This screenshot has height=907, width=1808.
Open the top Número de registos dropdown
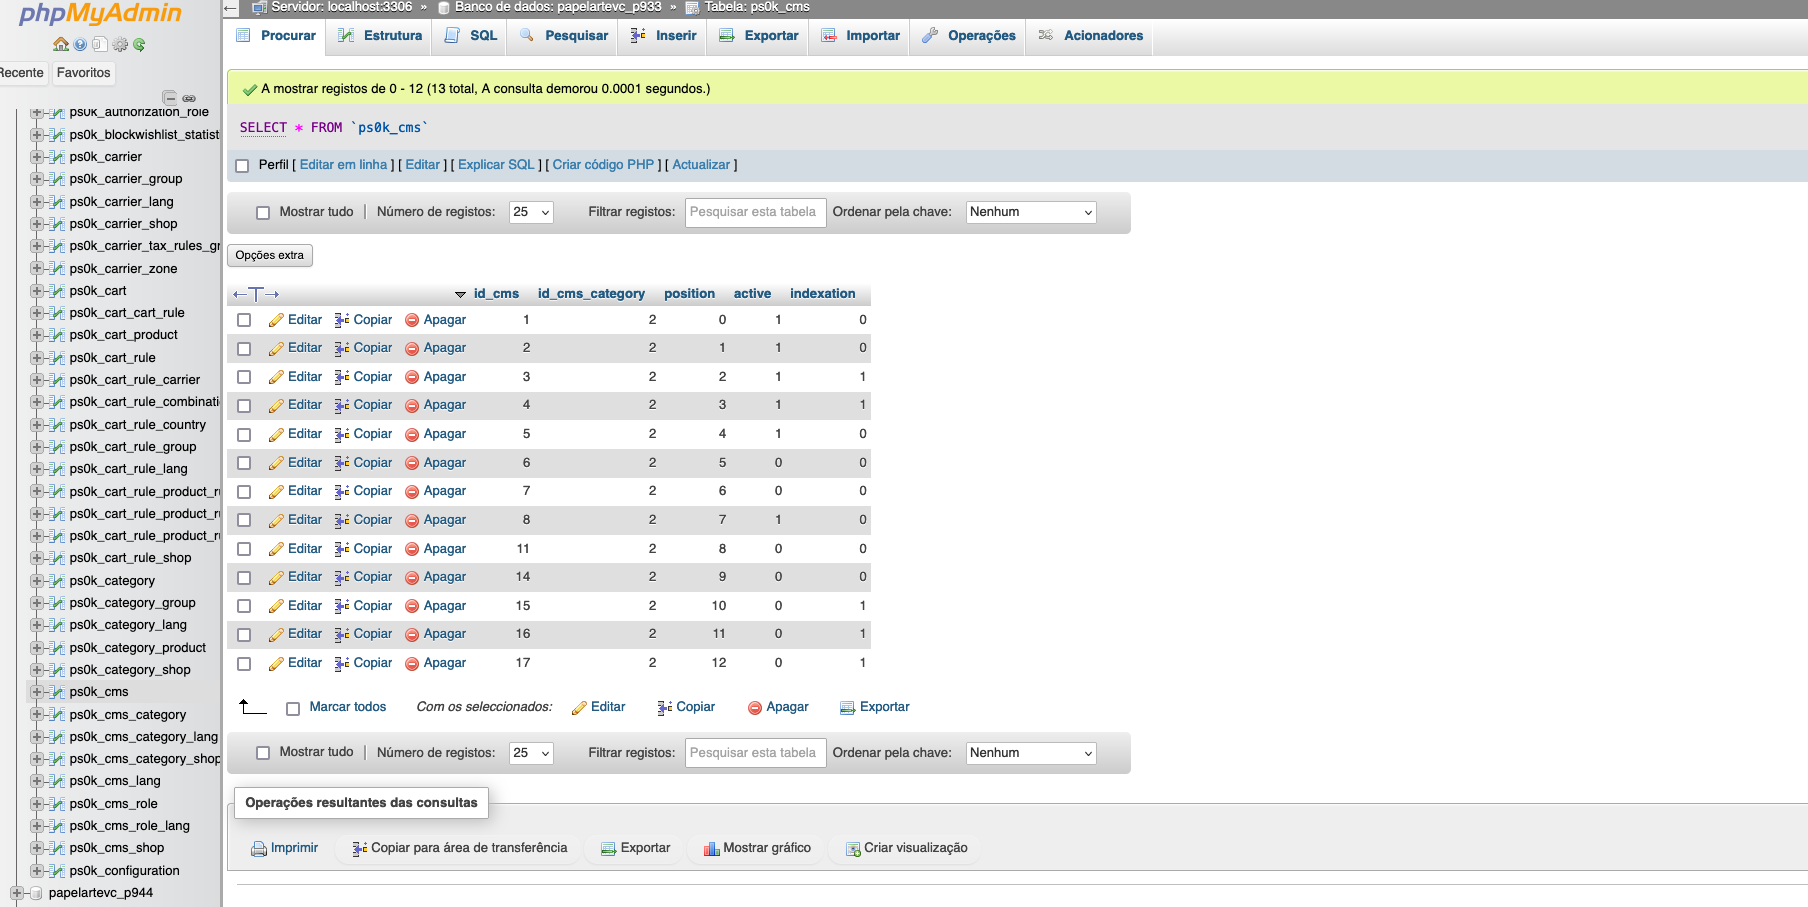click(531, 212)
